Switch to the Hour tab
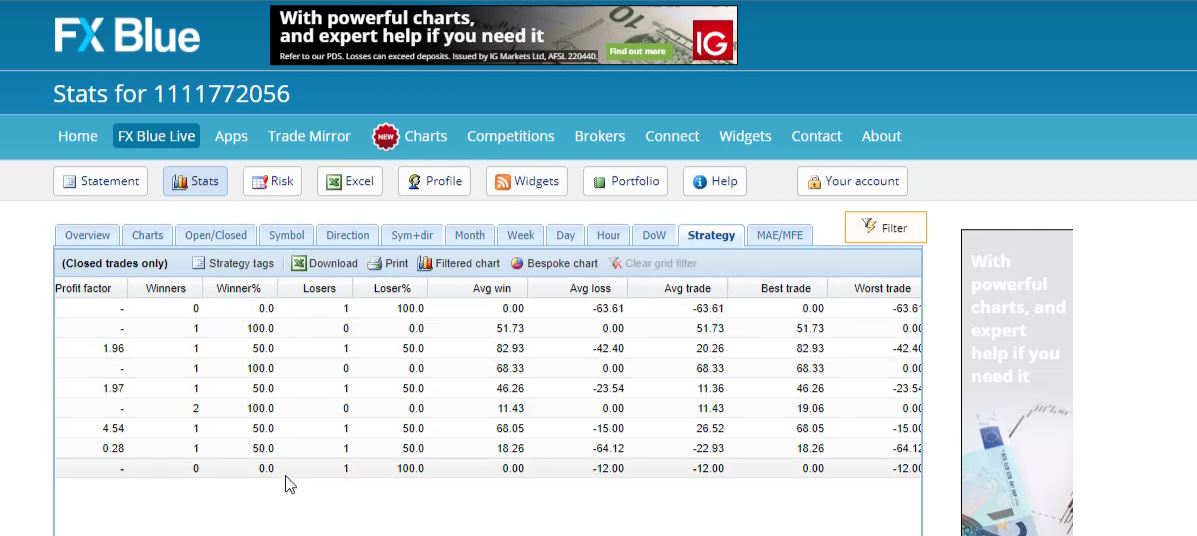The height and width of the screenshot is (536, 1197). (608, 235)
